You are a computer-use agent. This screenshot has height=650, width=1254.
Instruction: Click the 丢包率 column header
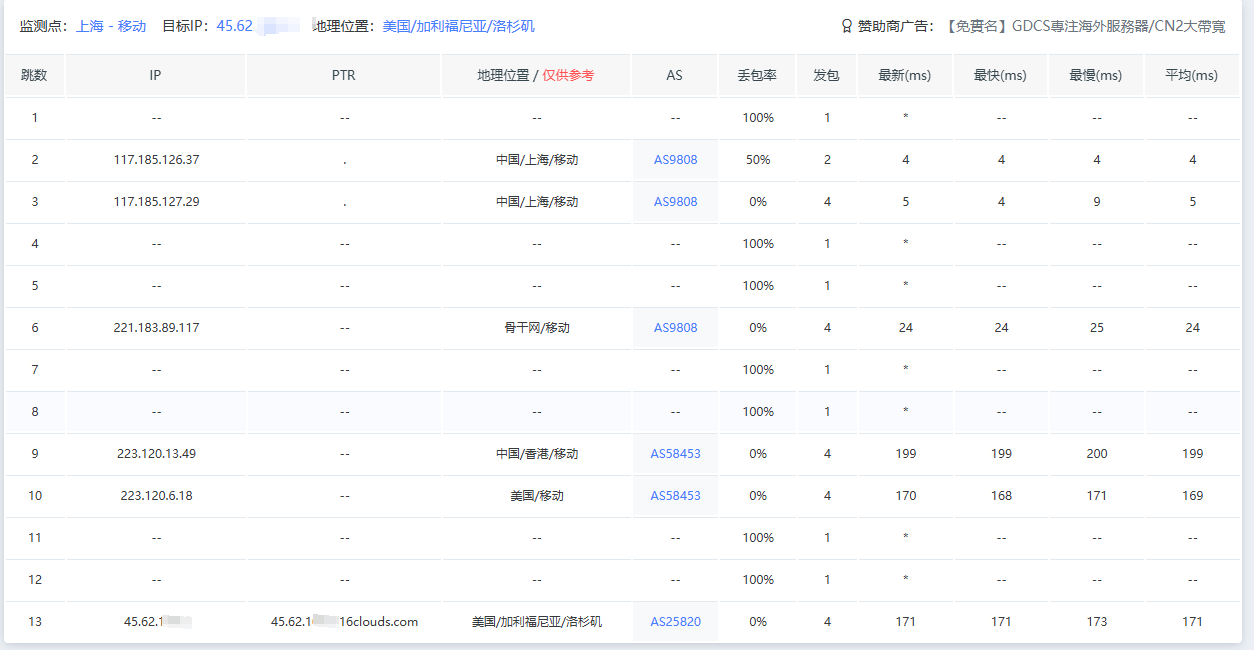[x=757, y=76]
